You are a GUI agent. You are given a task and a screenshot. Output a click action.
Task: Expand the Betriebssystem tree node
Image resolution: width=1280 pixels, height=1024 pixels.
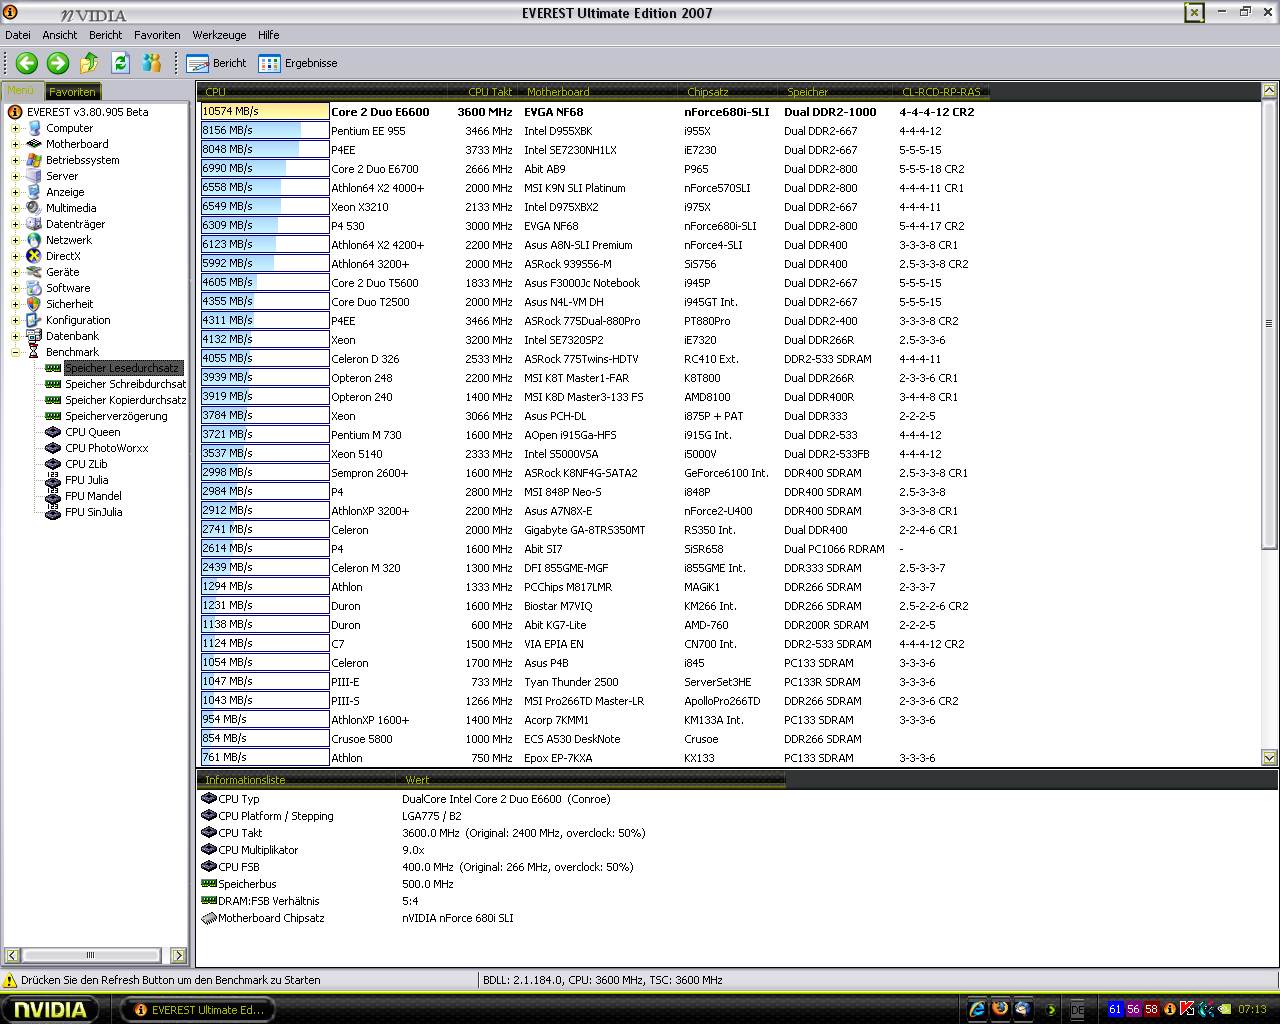tap(16, 160)
